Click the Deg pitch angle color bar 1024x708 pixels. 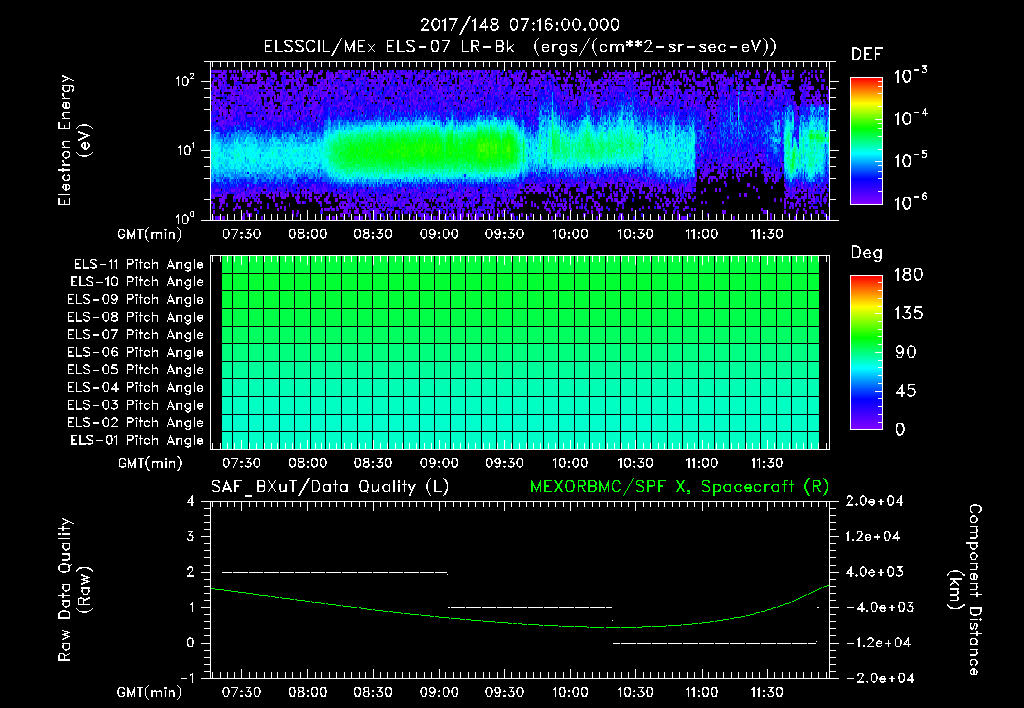click(866, 352)
